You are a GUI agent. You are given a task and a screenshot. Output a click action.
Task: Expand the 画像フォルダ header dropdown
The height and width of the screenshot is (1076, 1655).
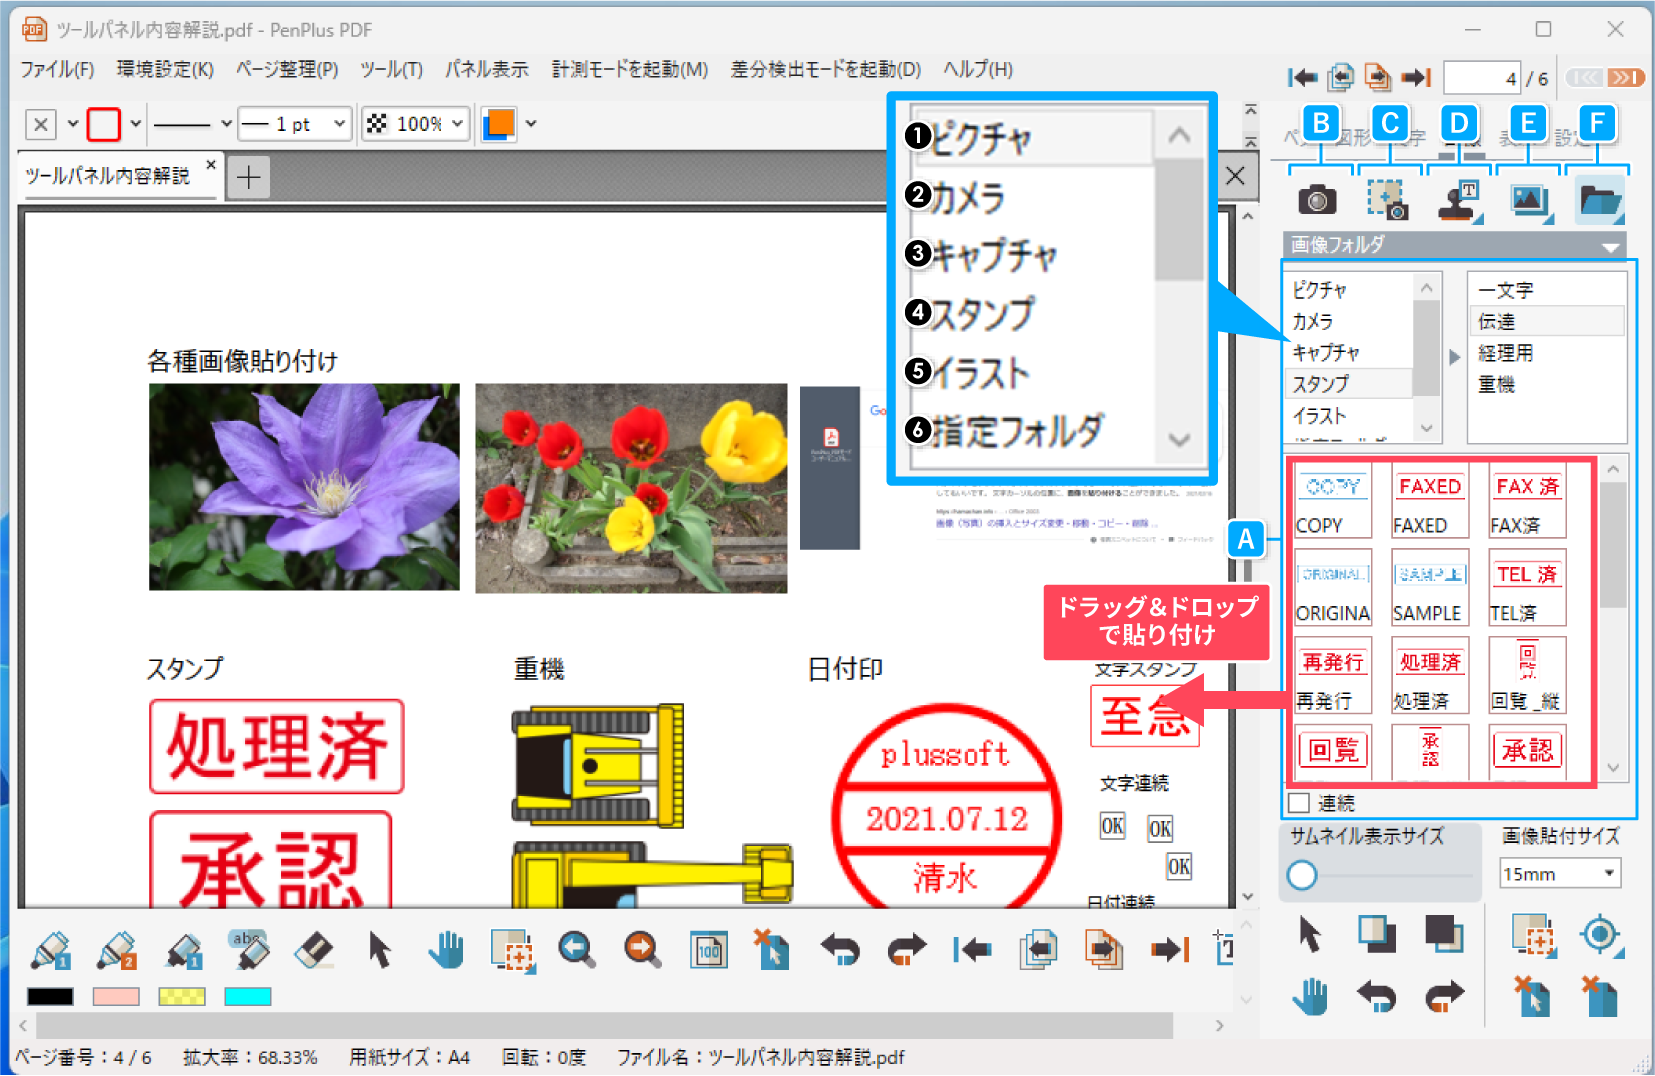pos(1610,245)
